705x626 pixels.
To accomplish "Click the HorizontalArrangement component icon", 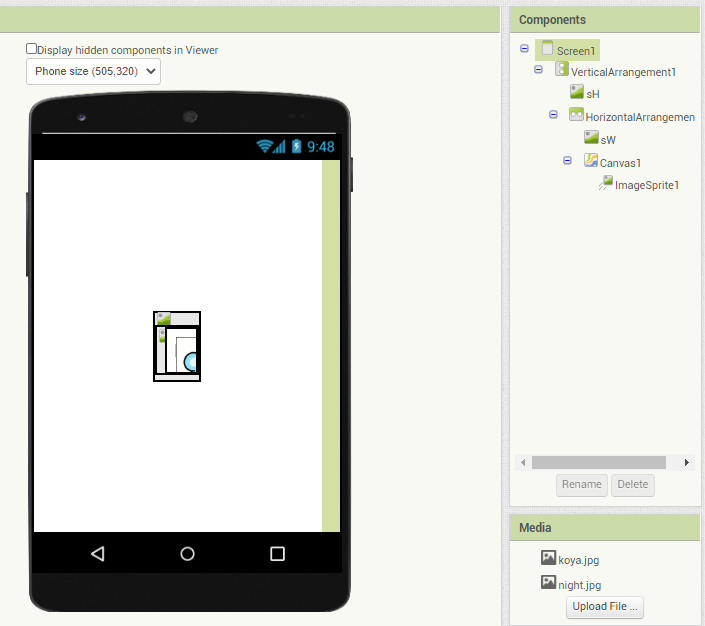I will (x=576, y=115).
